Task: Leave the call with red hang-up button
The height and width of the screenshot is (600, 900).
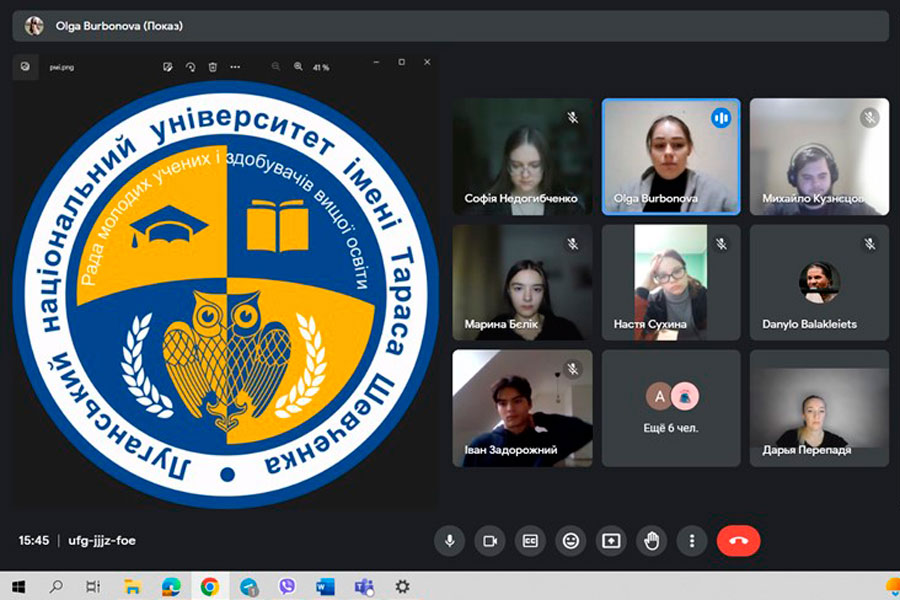Action: [x=738, y=540]
